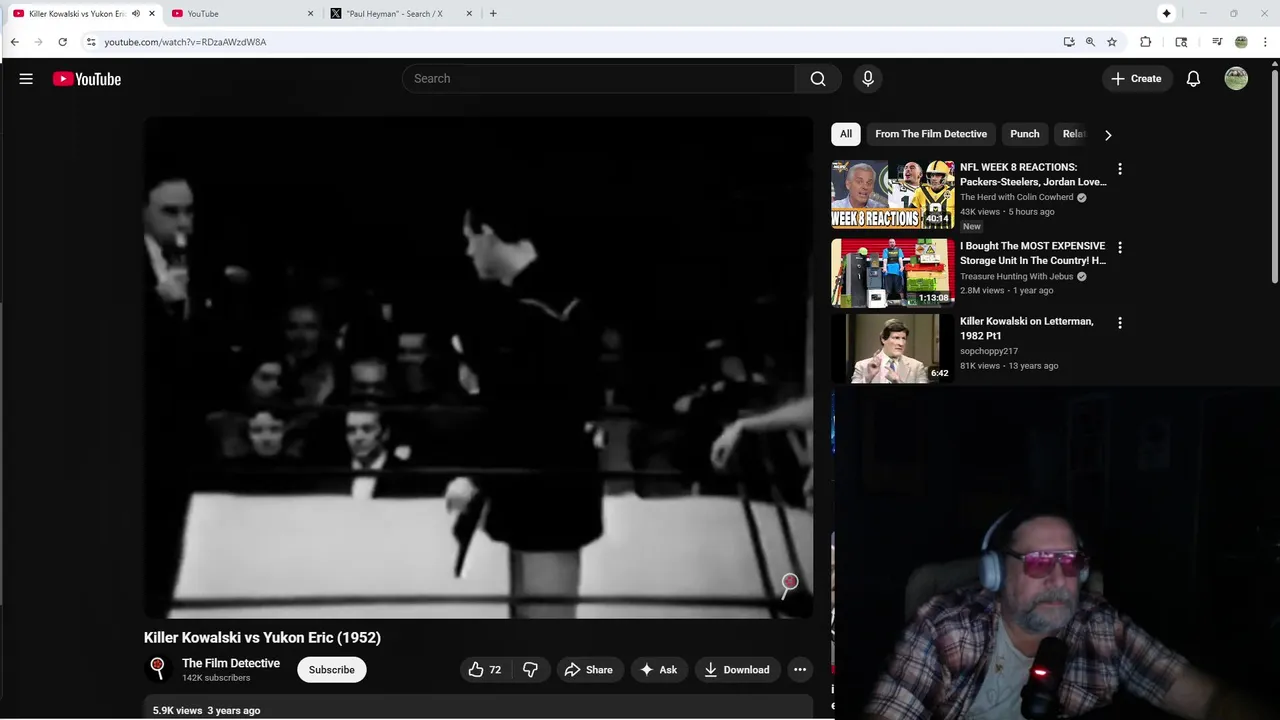Go back in browser history
Image resolution: width=1280 pixels, height=720 pixels.
pyautogui.click(x=15, y=42)
